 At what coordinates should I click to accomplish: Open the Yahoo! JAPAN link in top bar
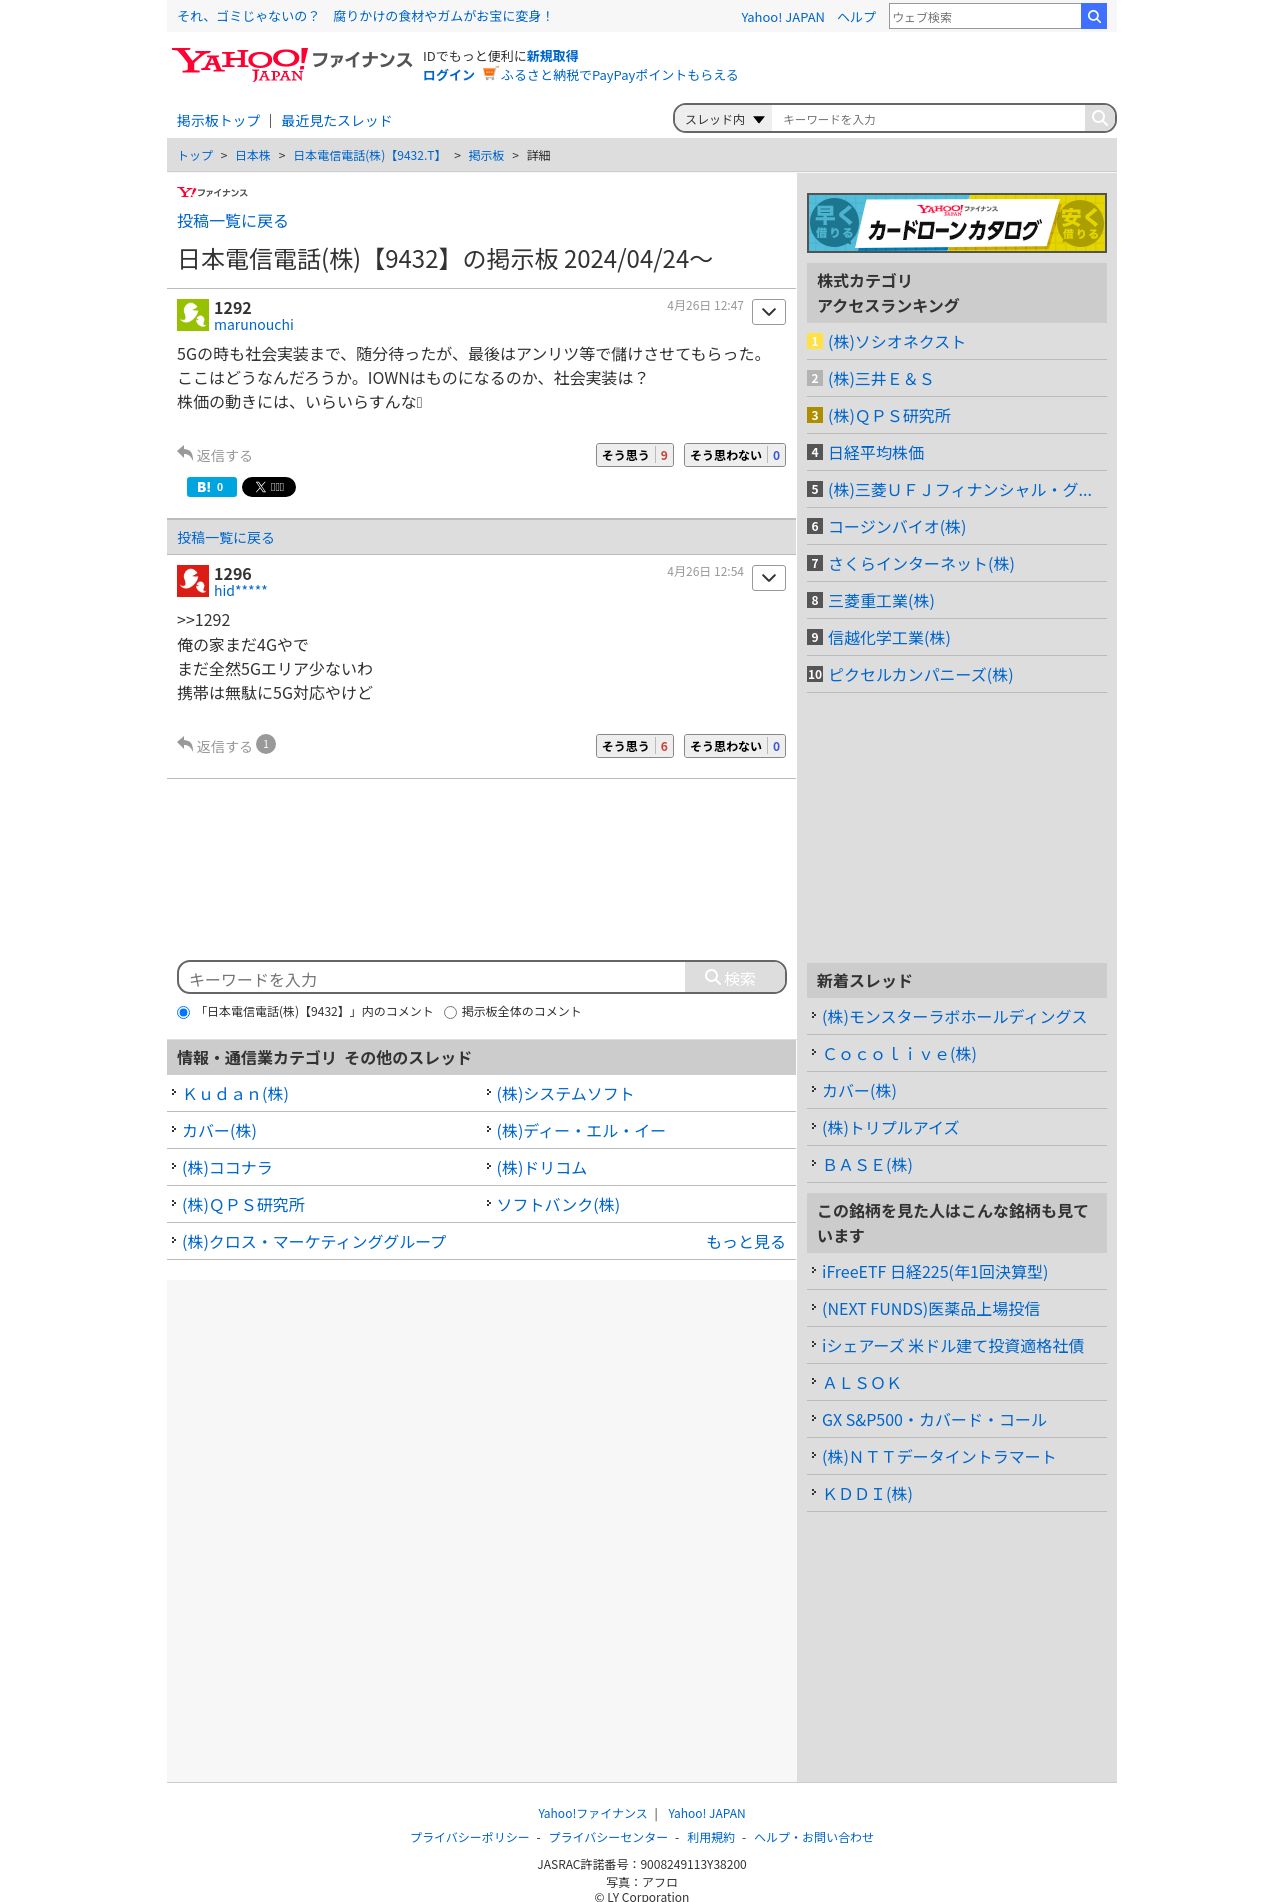click(783, 17)
